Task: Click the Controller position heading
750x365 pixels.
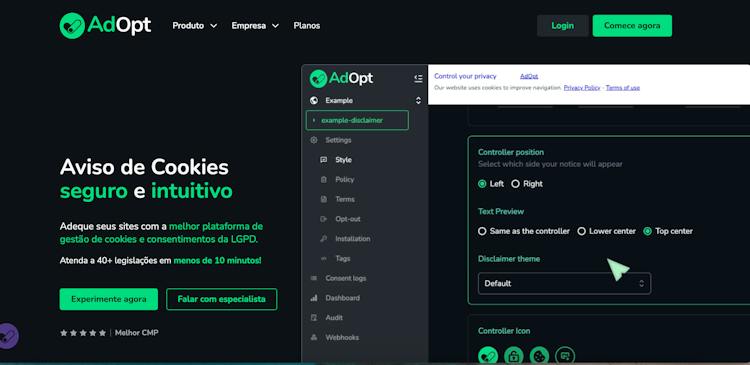Action: pos(511,152)
